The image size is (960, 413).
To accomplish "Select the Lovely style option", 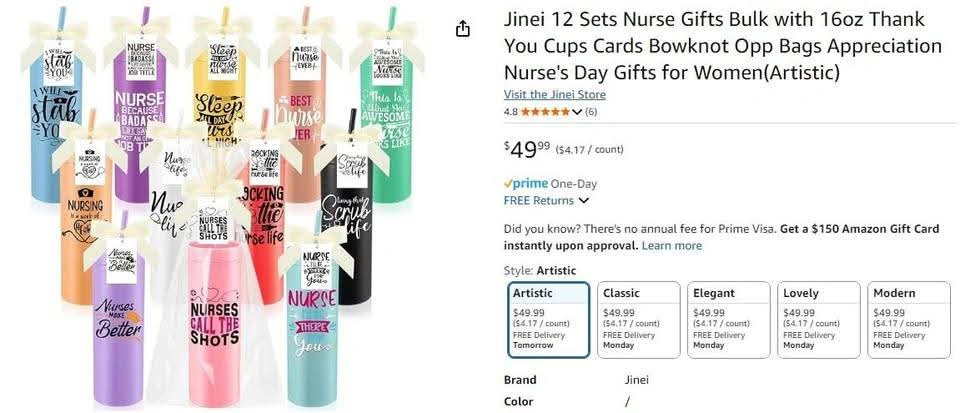I will [818, 319].
